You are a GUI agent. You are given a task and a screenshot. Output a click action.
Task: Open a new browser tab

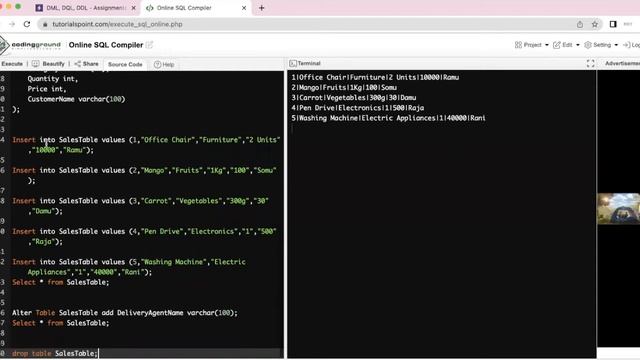point(262,8)
